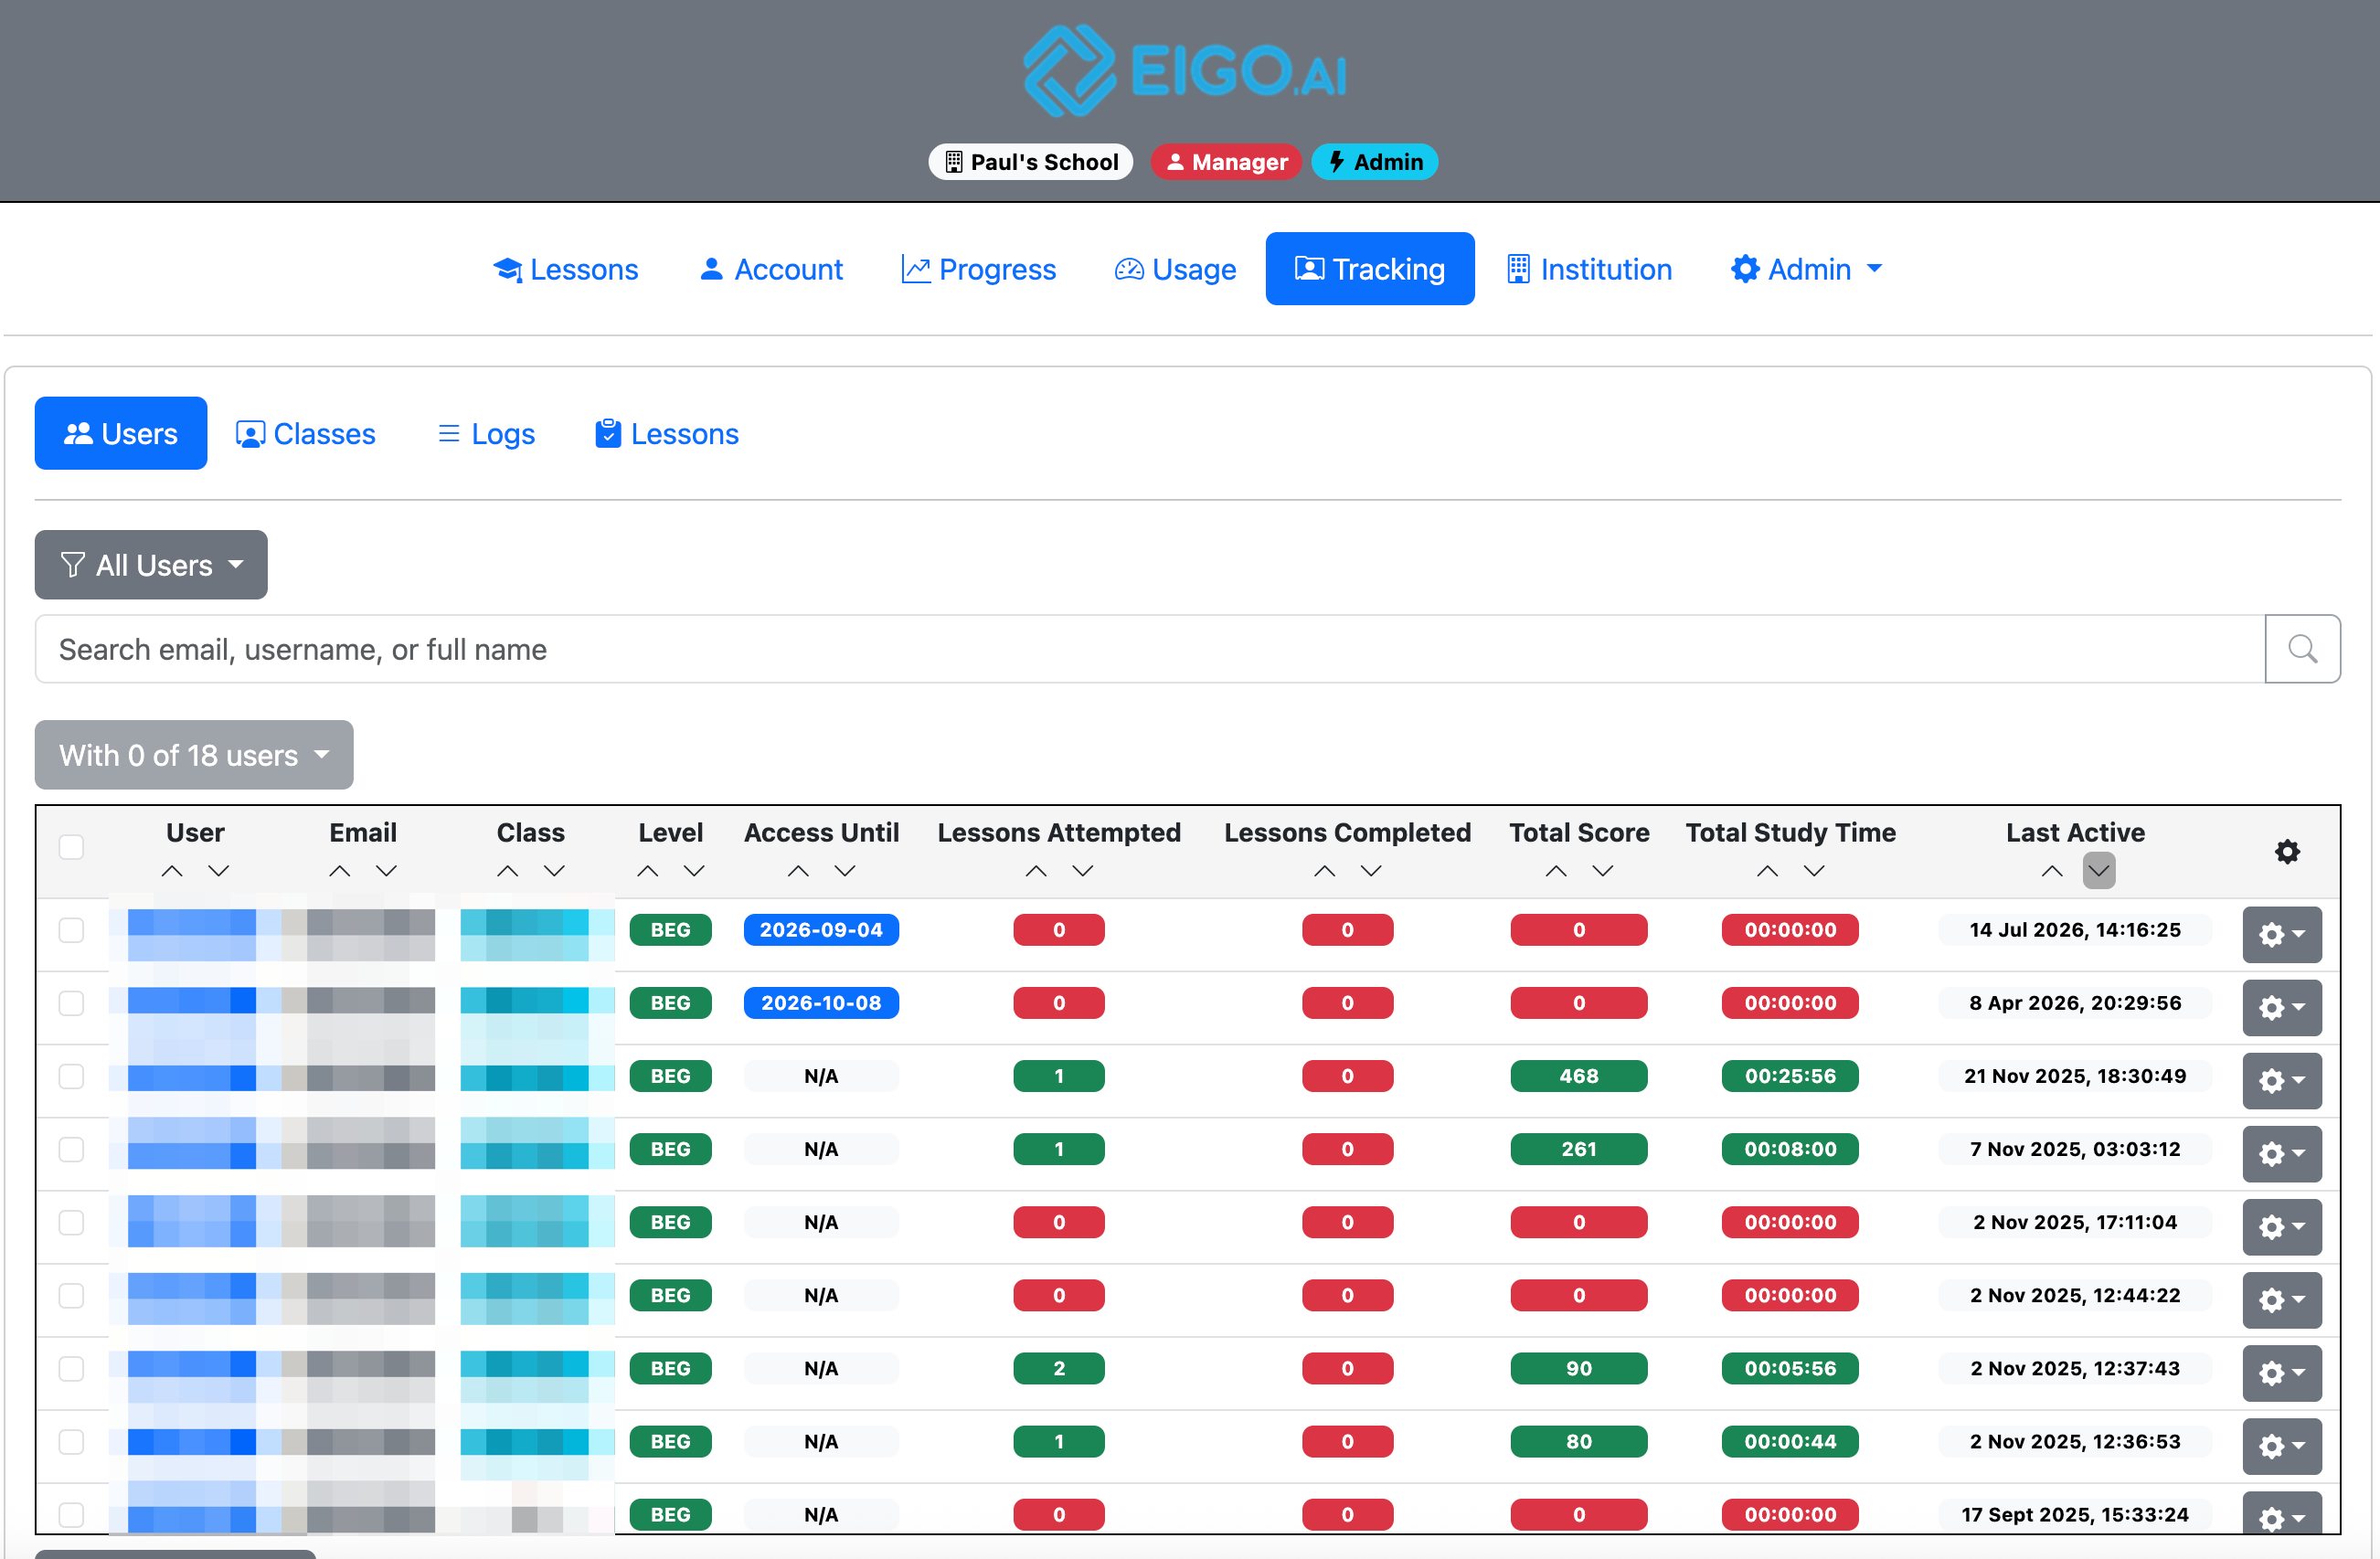Sort Total Score descending
Viewport: 2380px width, 1559px height.
pyautogui.click(x=1603, y=871)
